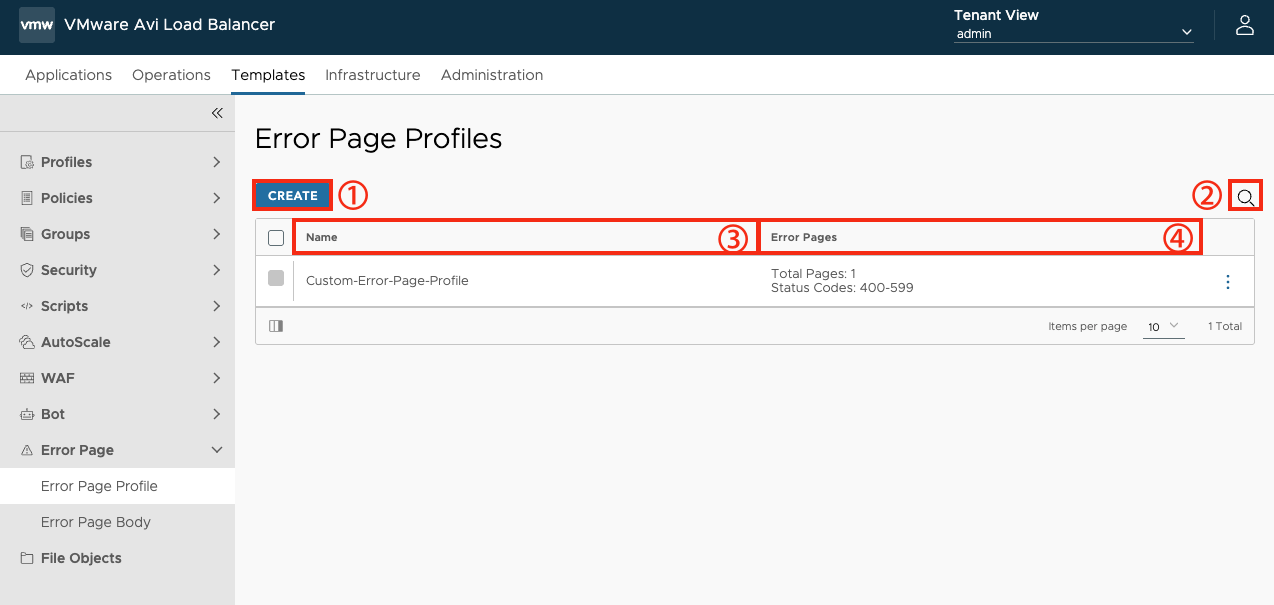Open the column chooser icon below table
The width and height of the screenshot is (1274, 605).
click(x=276, y=326)
